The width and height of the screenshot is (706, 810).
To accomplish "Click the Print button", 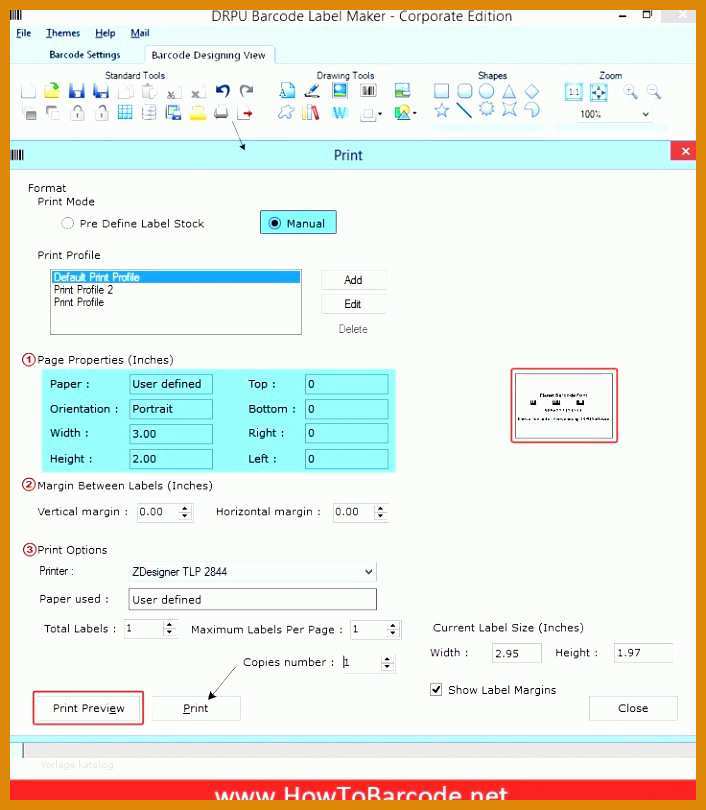I will [x=196, y=708].
